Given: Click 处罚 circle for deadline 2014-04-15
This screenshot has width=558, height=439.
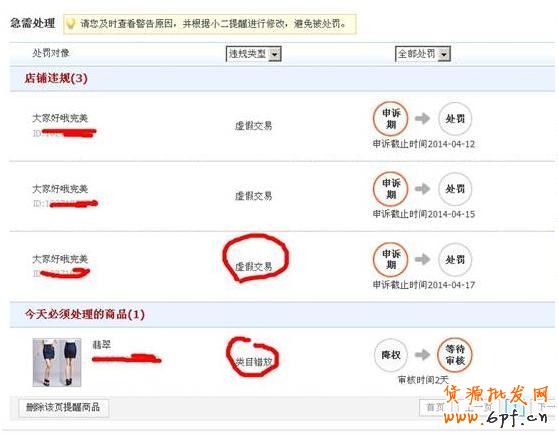Looking at the screenshot, I should pyautogui.click(x=455, y=189).
